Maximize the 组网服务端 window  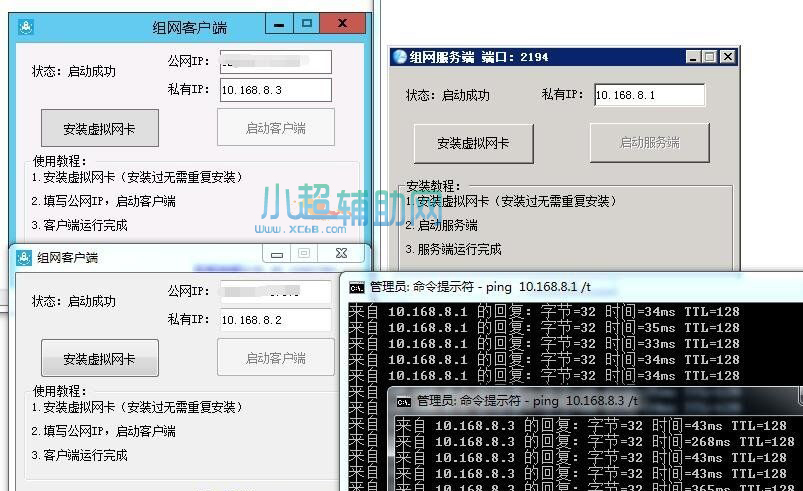[x=710, y=57]
